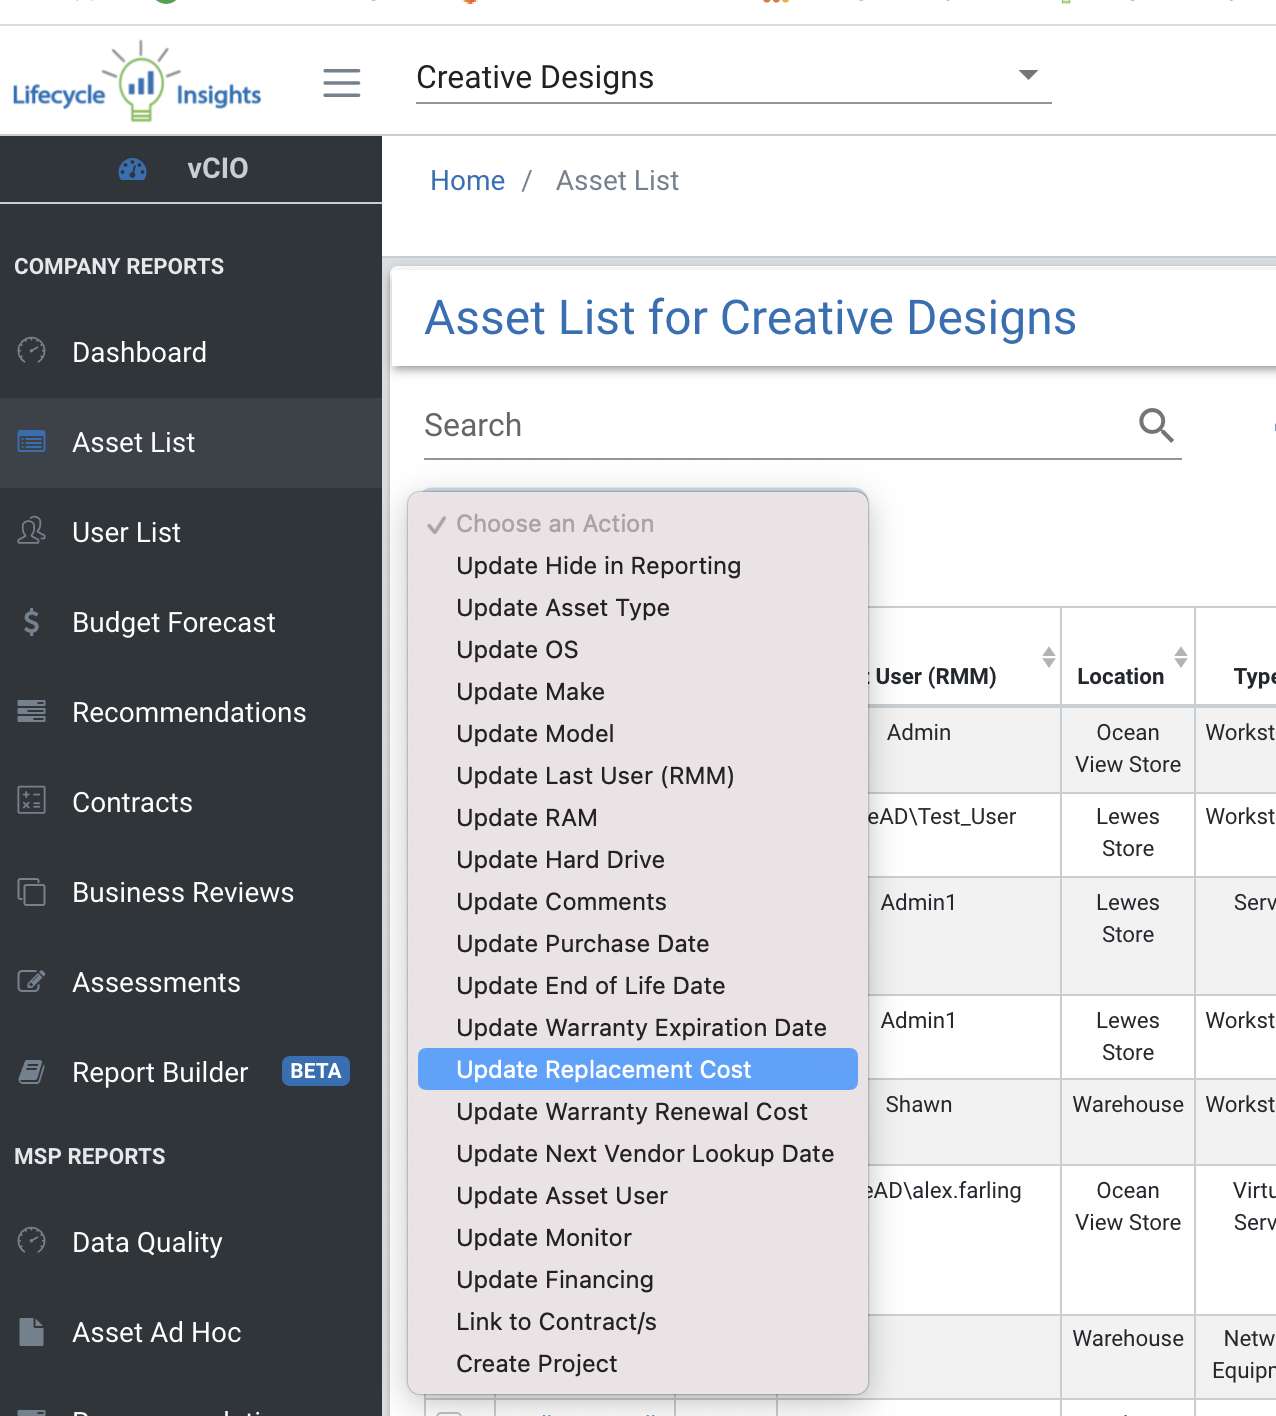Select Link to Contract/s action

[x=638, y=1322]
